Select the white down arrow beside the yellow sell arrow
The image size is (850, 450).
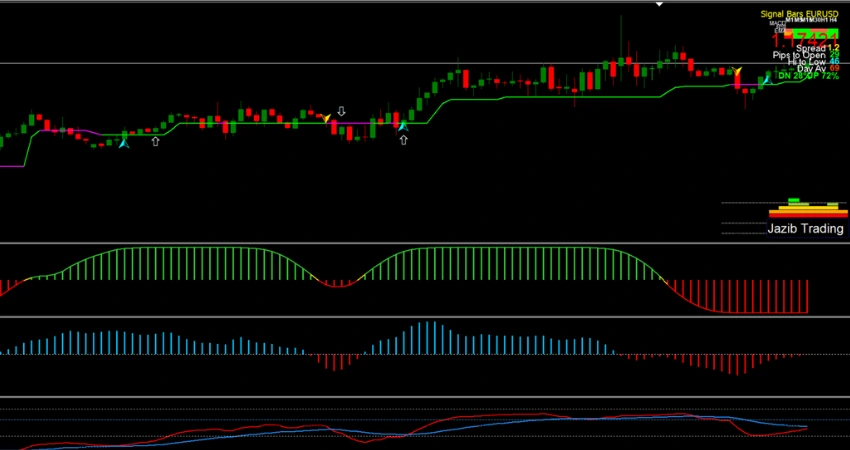(342, 112)
